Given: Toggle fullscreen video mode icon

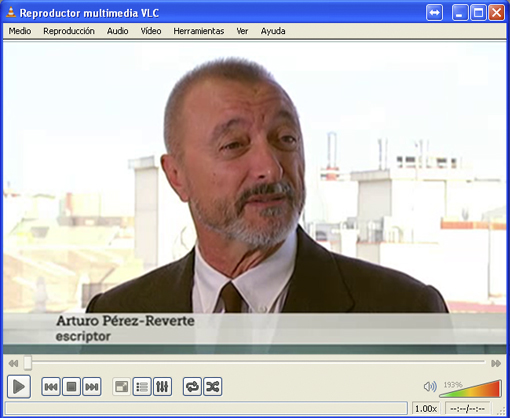Looking at the screenshot, I should 121,387.
